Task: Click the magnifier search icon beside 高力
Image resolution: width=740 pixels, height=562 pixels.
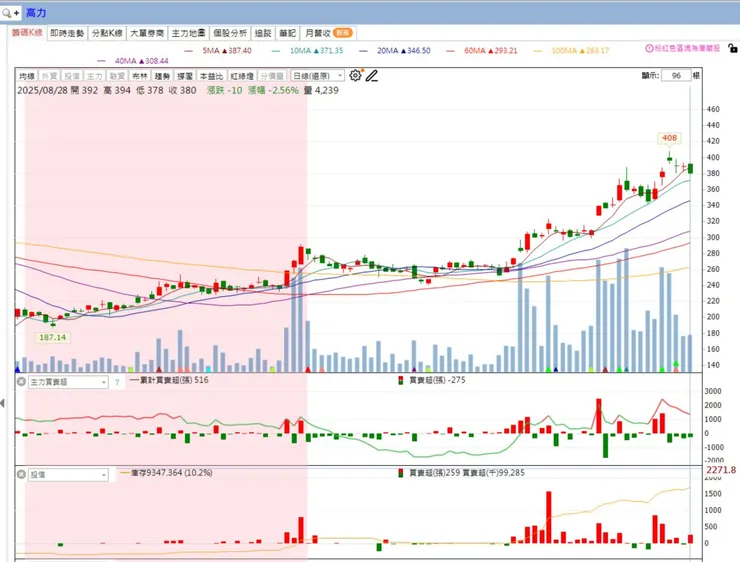Action: pos(7,13)
